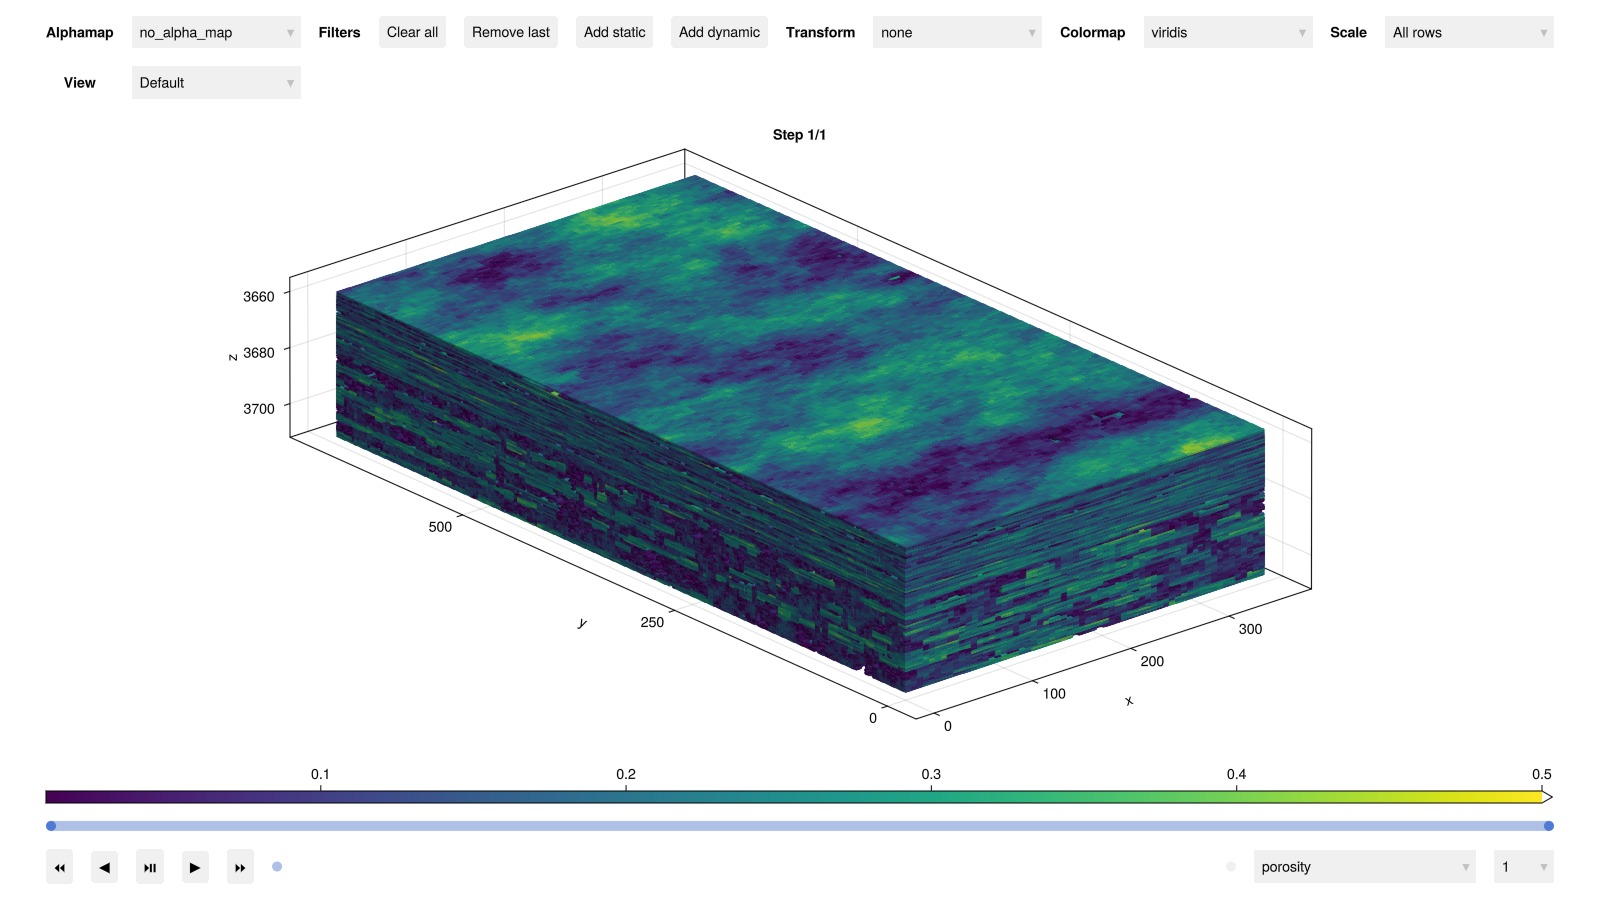Click the left handle of range slider
Image resolution: width=1600 pixels, height=900 pixels.
tap(51, 826)
